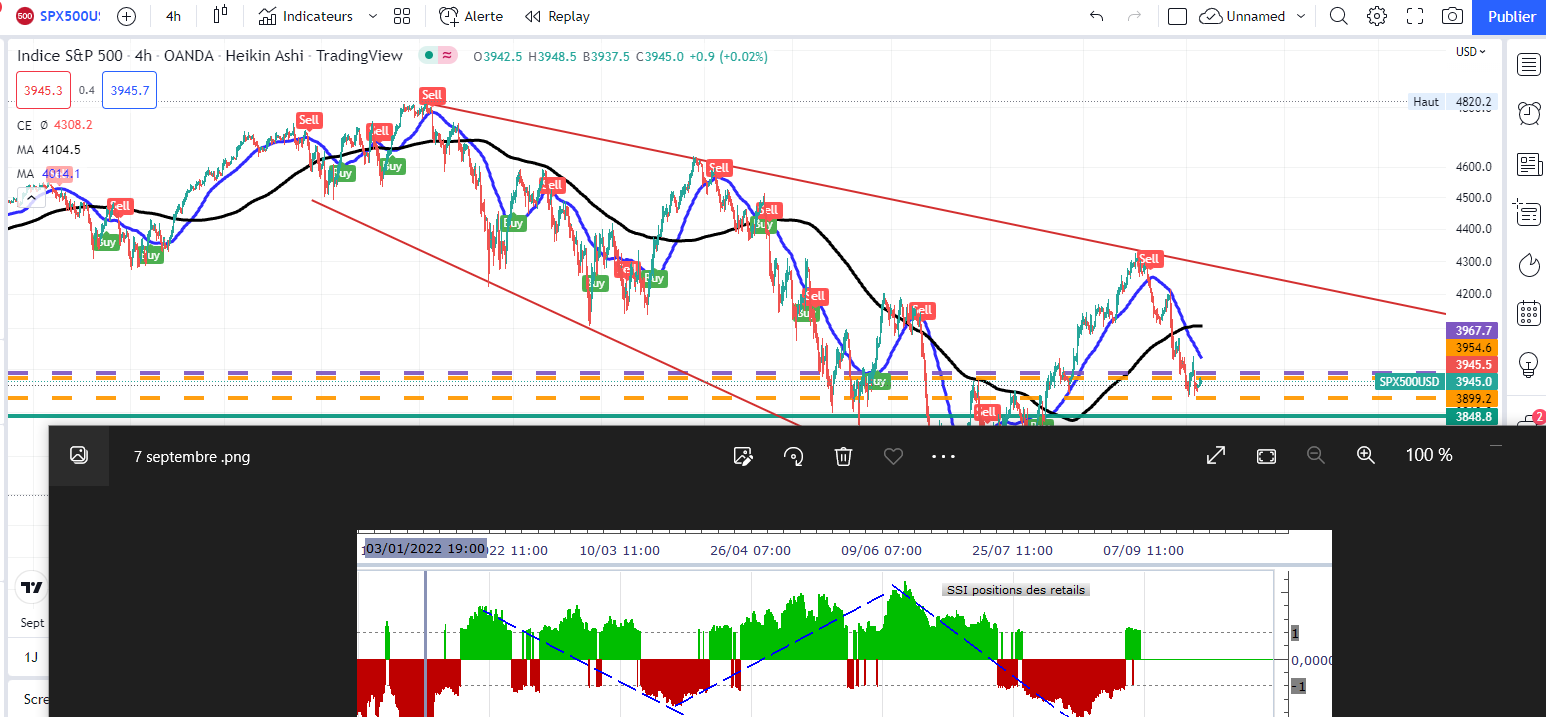
Task: Toggle the market status indicator pill
Action: pos(438,56)
